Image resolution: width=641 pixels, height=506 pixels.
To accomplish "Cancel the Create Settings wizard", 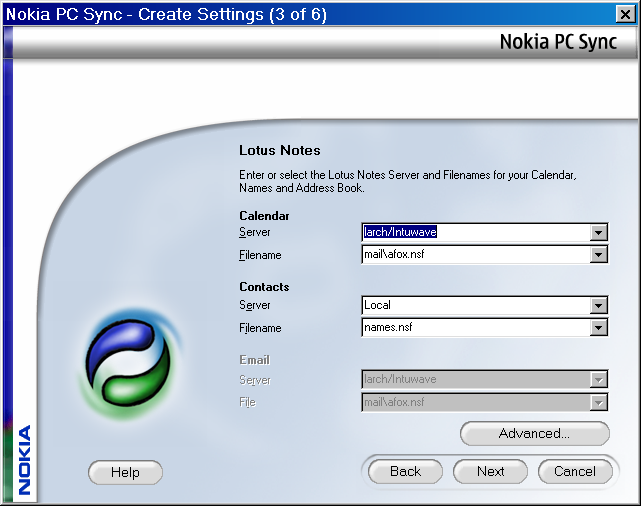I will [x=575, y=471].
